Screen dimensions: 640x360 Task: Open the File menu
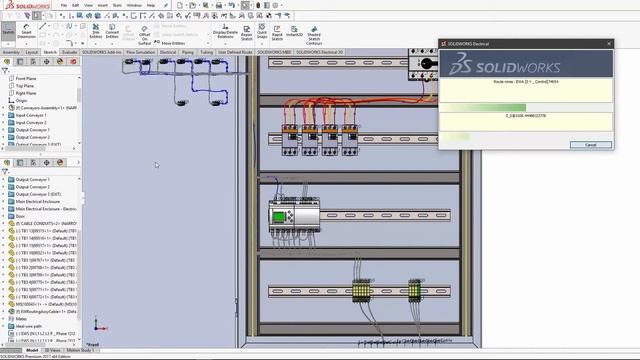pyautogui.click(x=64, y=6)
